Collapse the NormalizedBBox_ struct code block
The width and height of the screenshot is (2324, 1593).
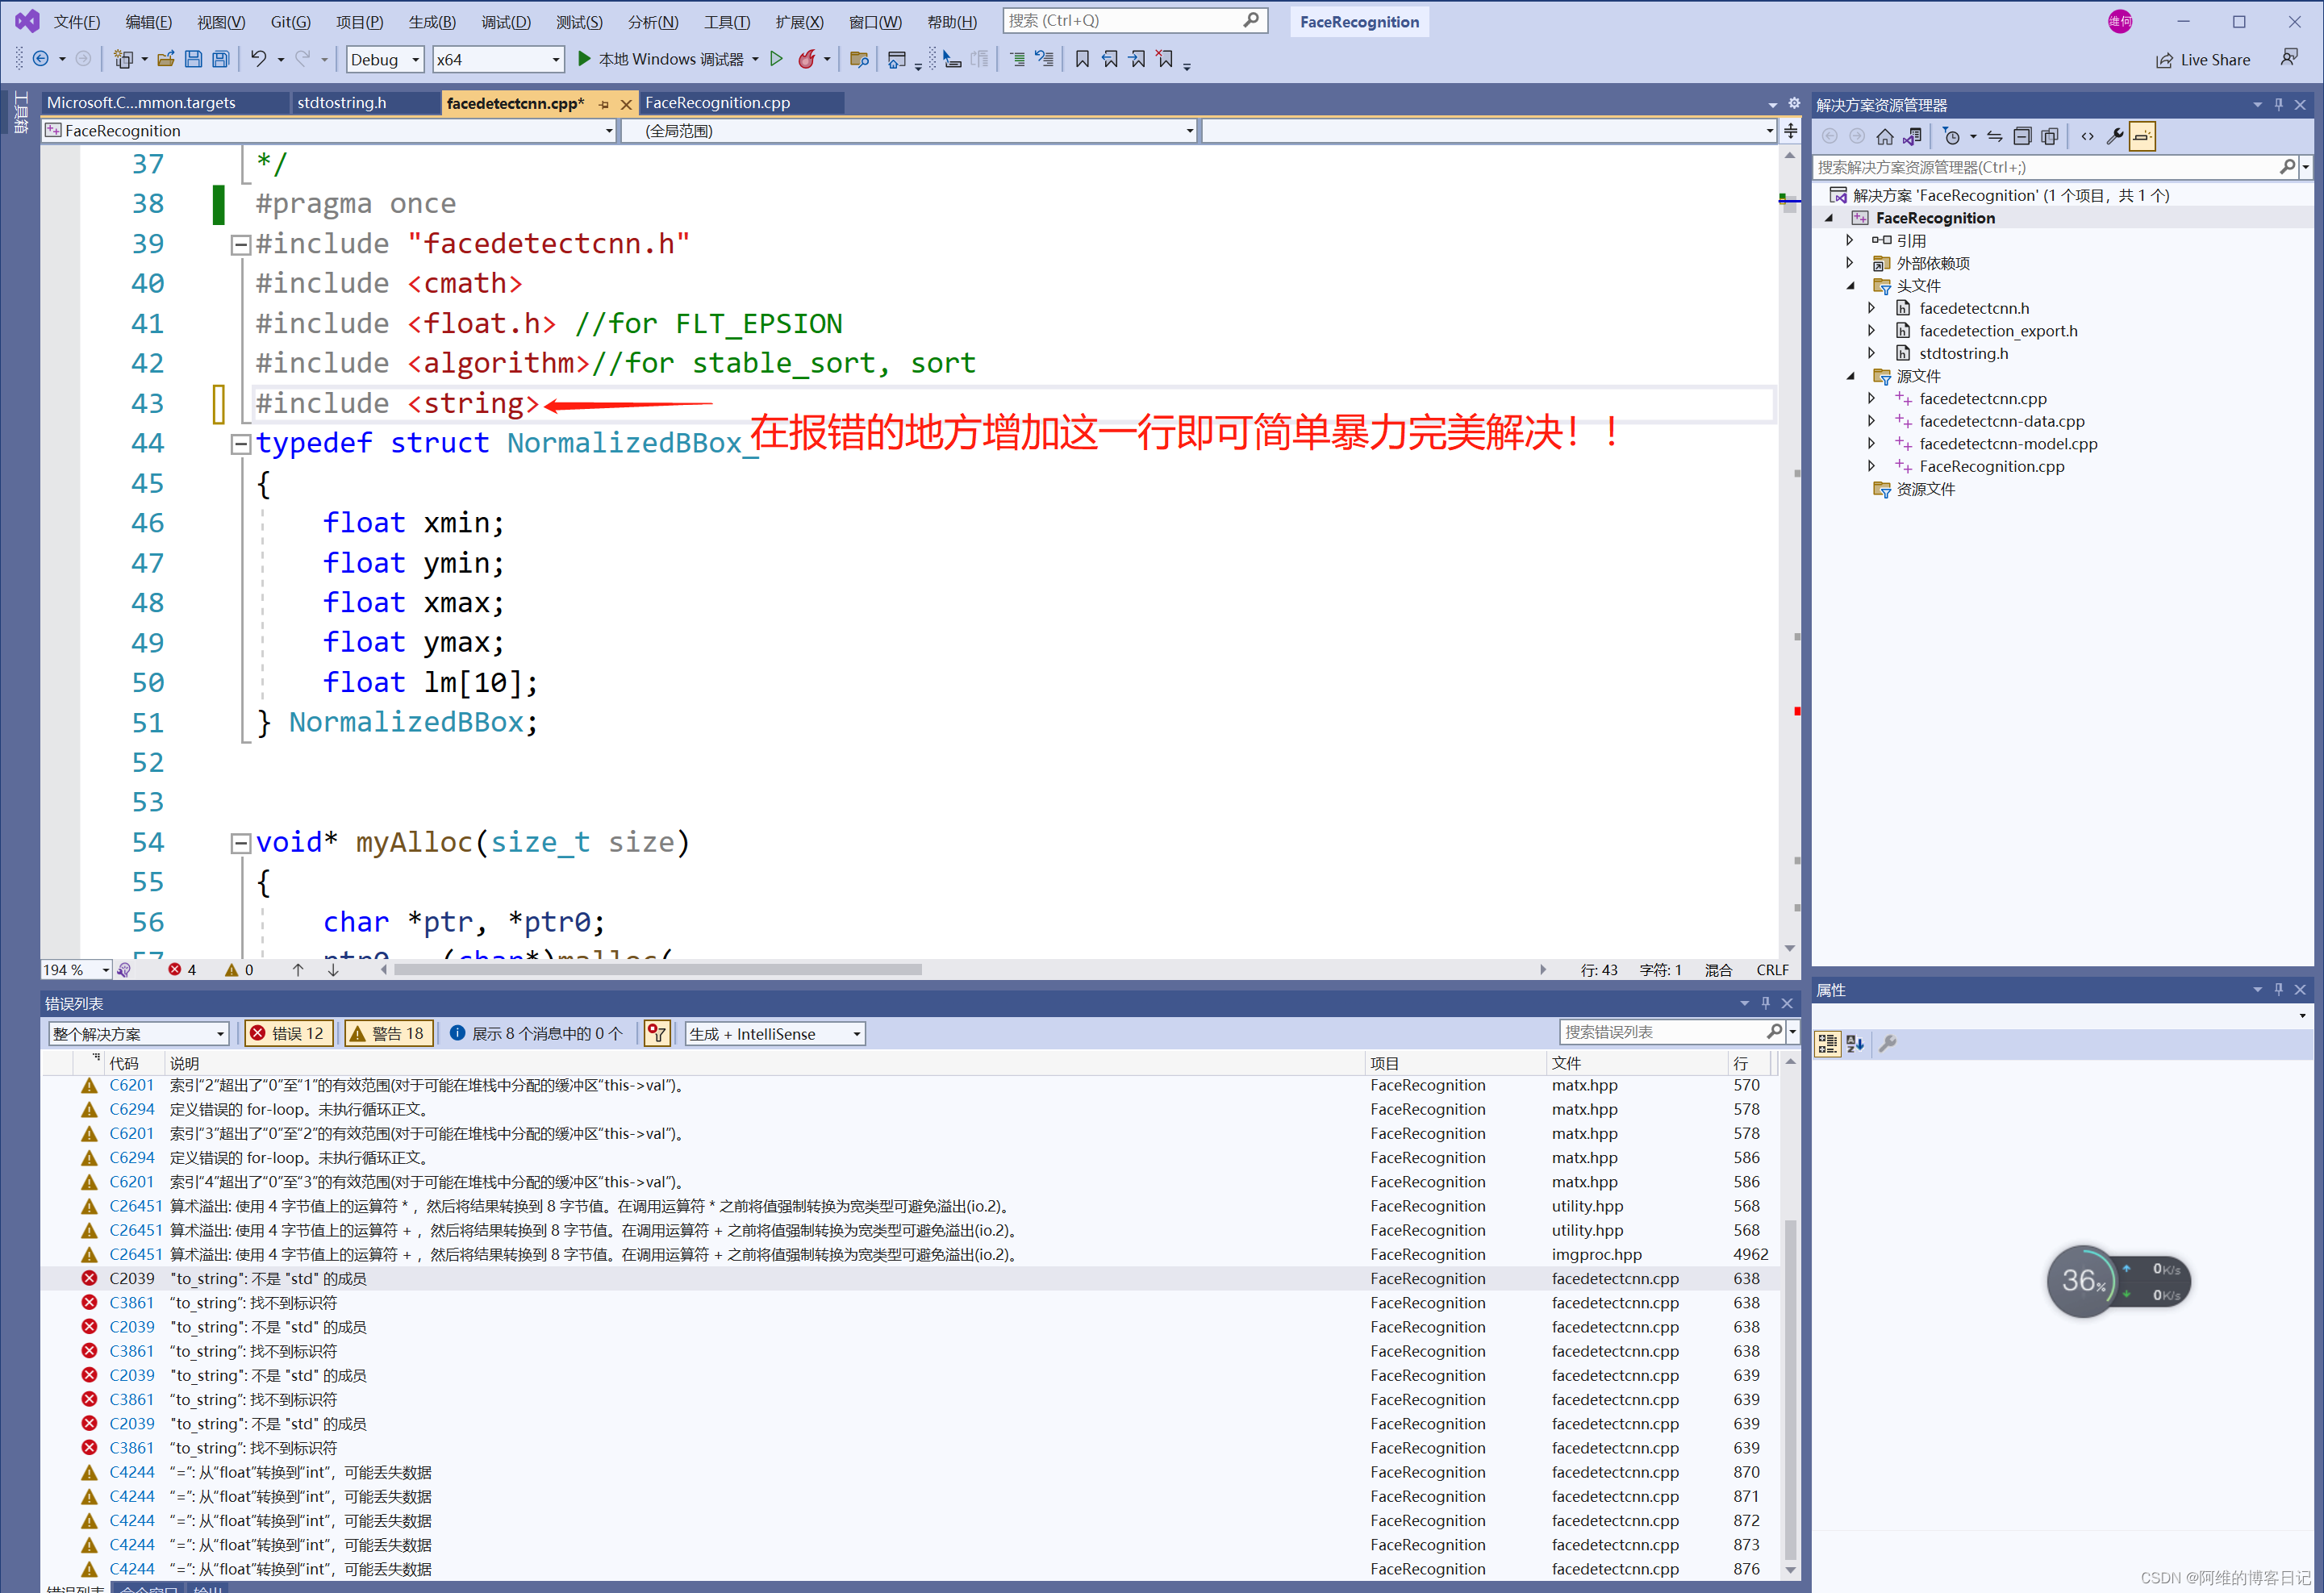240,444
